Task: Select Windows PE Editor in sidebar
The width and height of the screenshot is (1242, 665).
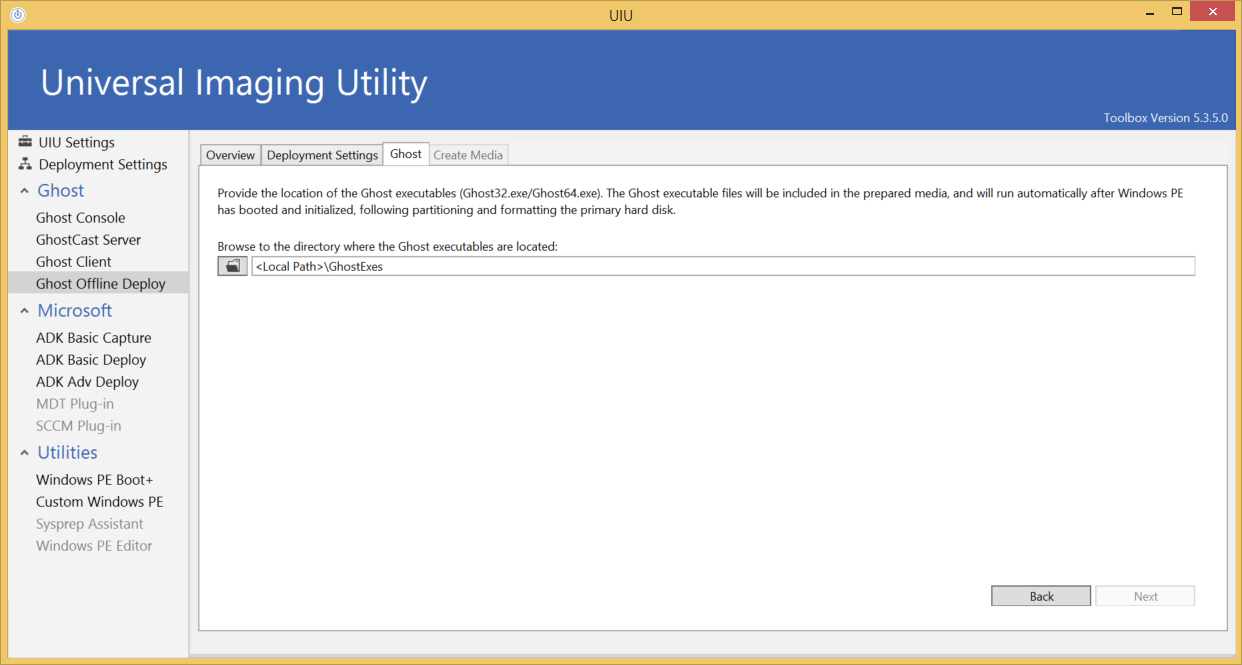Action: tap(95, 546)
